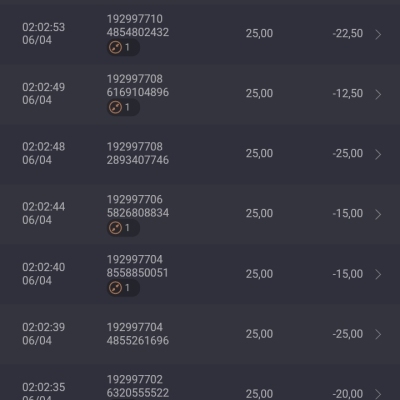400x400 pixels.
Task: Open details arrow for 02:02:40 entry
Action: 378,274
